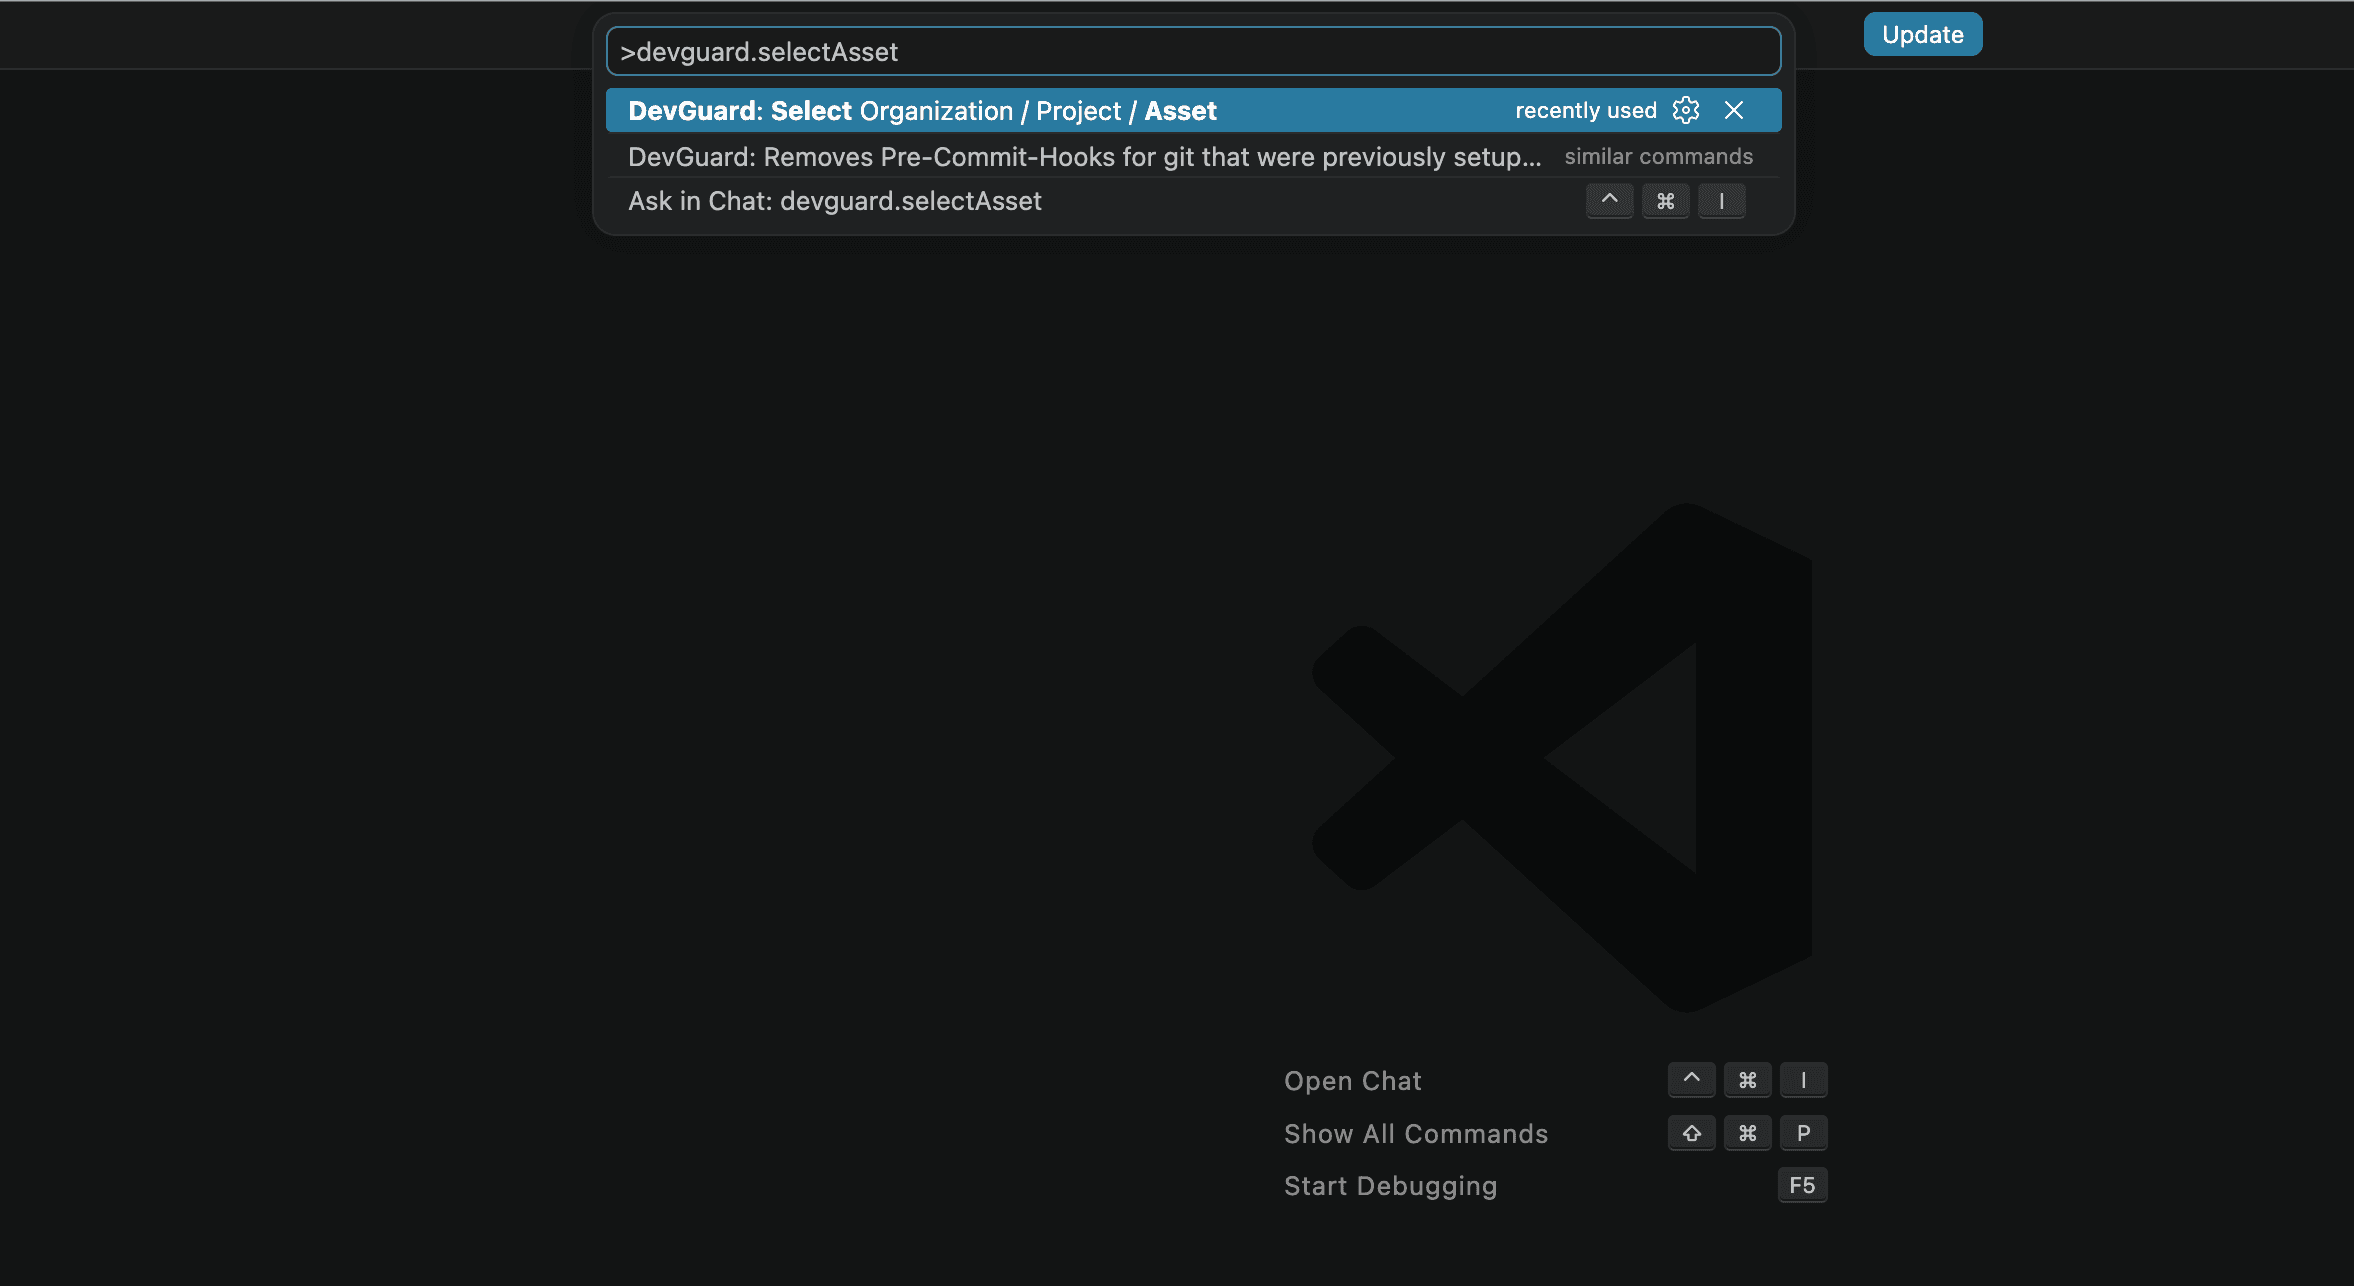This screenshot has width=2354, height=1286.
Task: Click the Show All Commands hint
Action: 1416,1134
